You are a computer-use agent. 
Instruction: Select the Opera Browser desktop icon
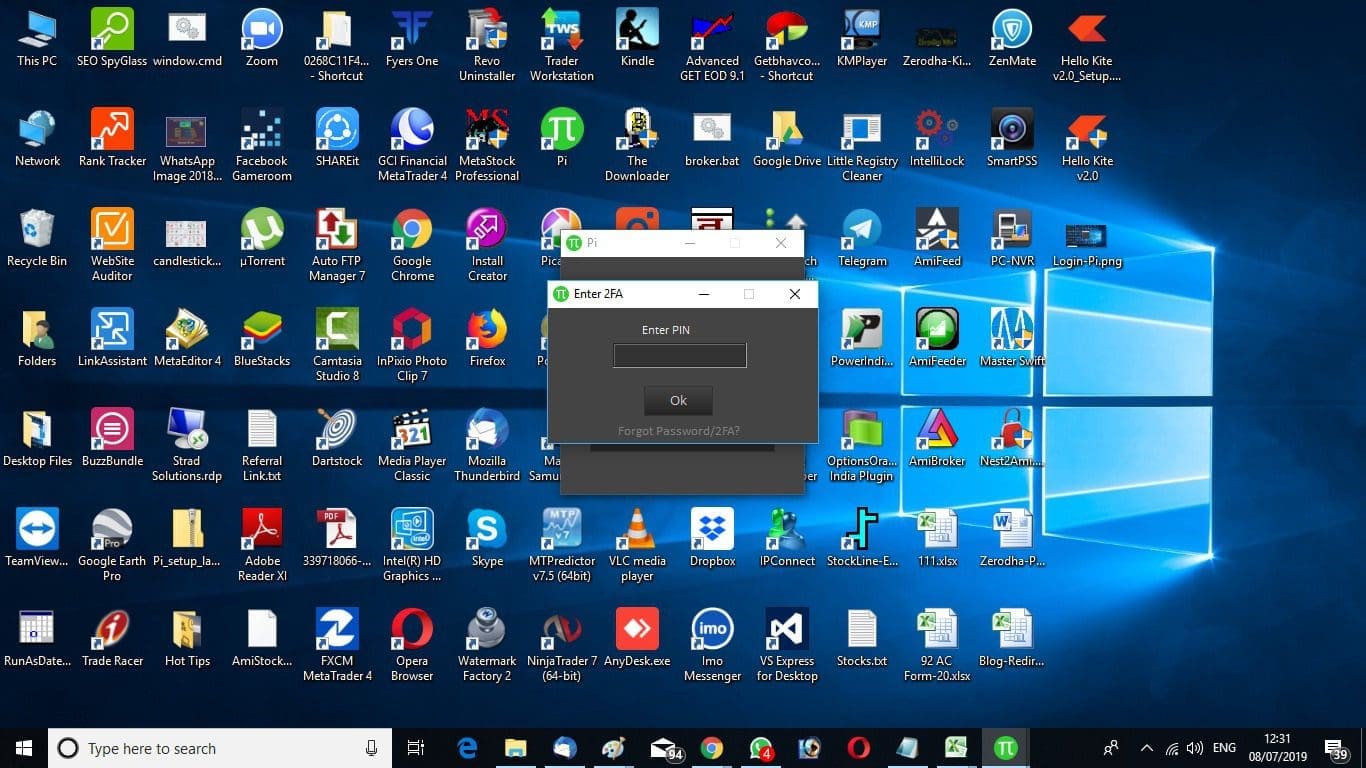[412, 645]
